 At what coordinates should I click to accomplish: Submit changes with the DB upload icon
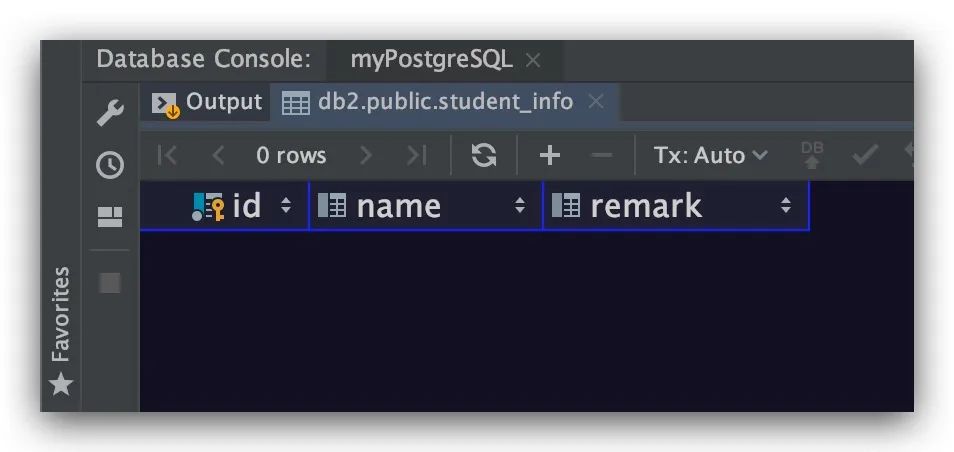pyautogui.click(x=812, y=156)
